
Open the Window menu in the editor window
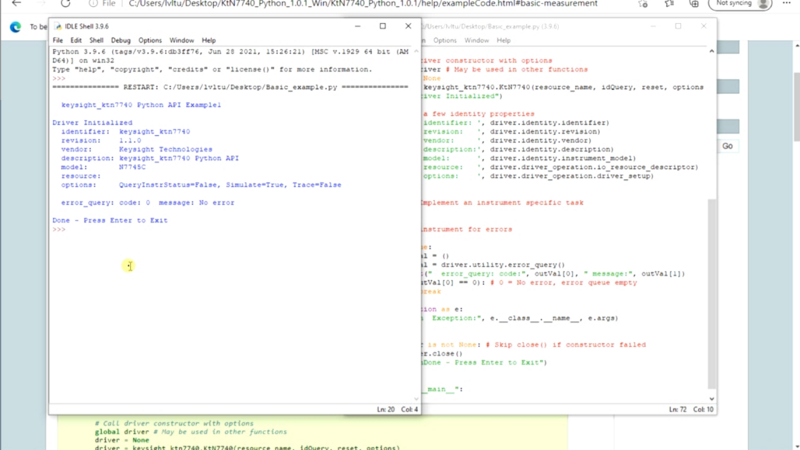tap(476, 41)
